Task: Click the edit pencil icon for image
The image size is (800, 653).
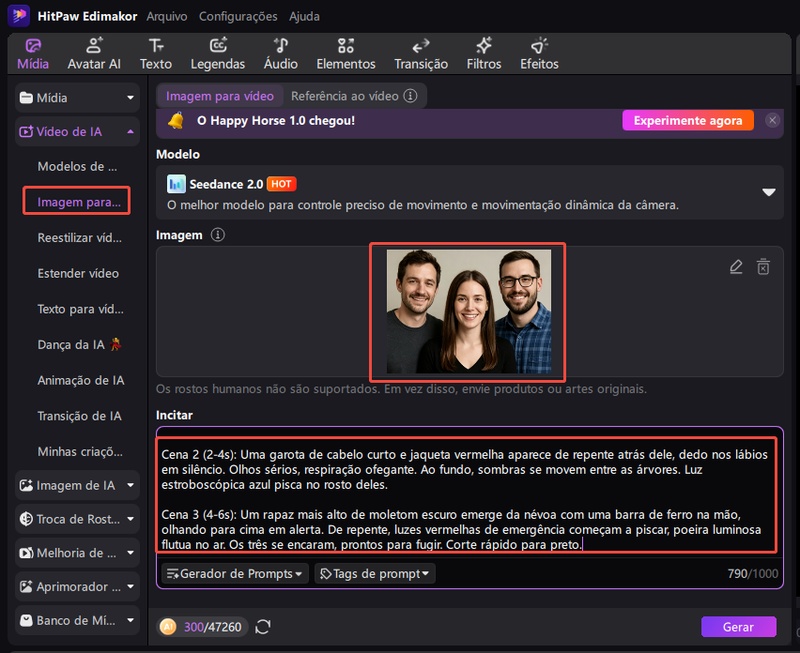Action: (736, 266)
